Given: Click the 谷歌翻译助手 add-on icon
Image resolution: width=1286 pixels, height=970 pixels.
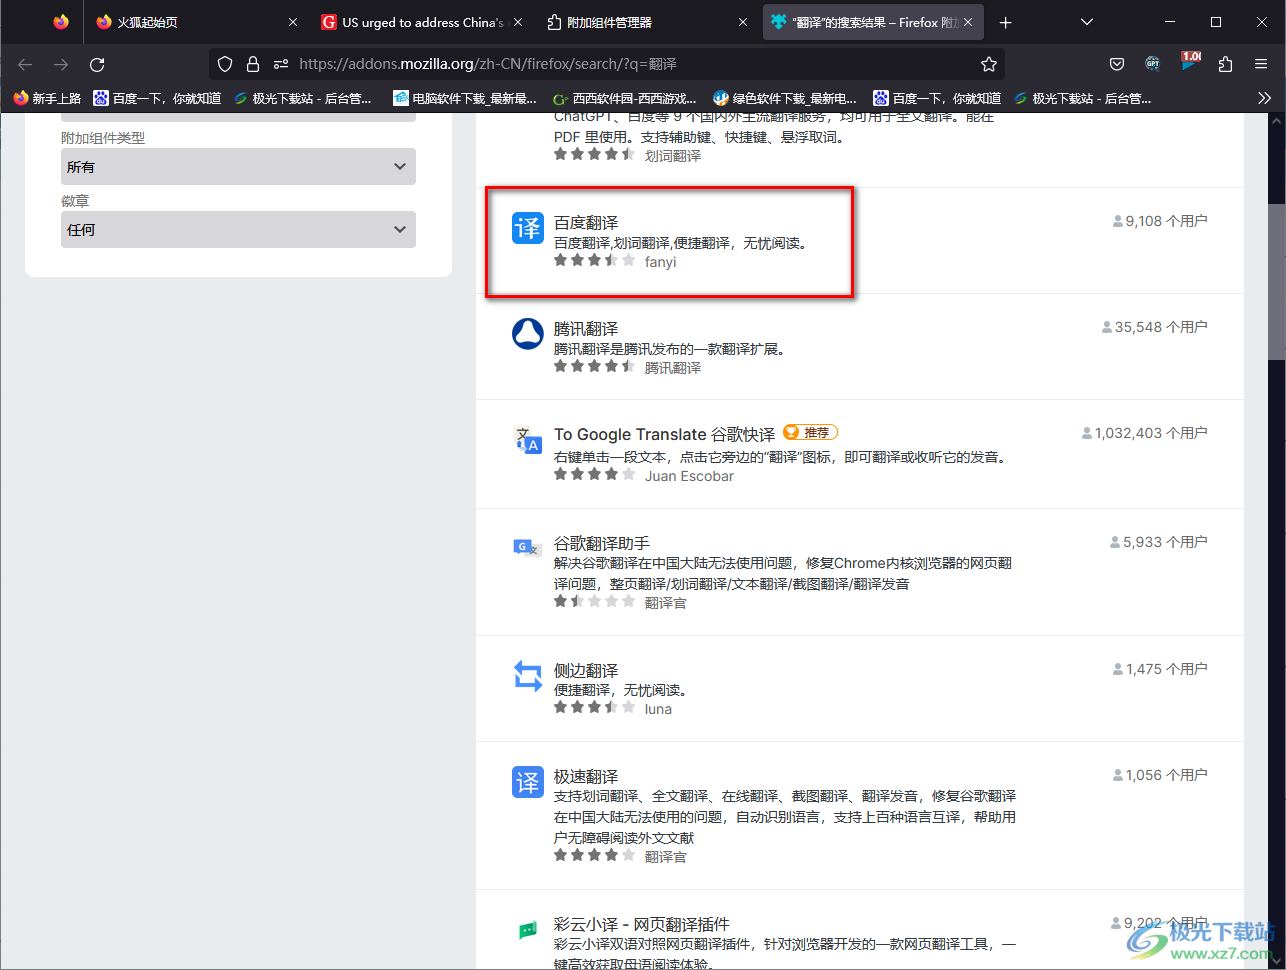Looking at the screenshot, I should tap(527, 548).
